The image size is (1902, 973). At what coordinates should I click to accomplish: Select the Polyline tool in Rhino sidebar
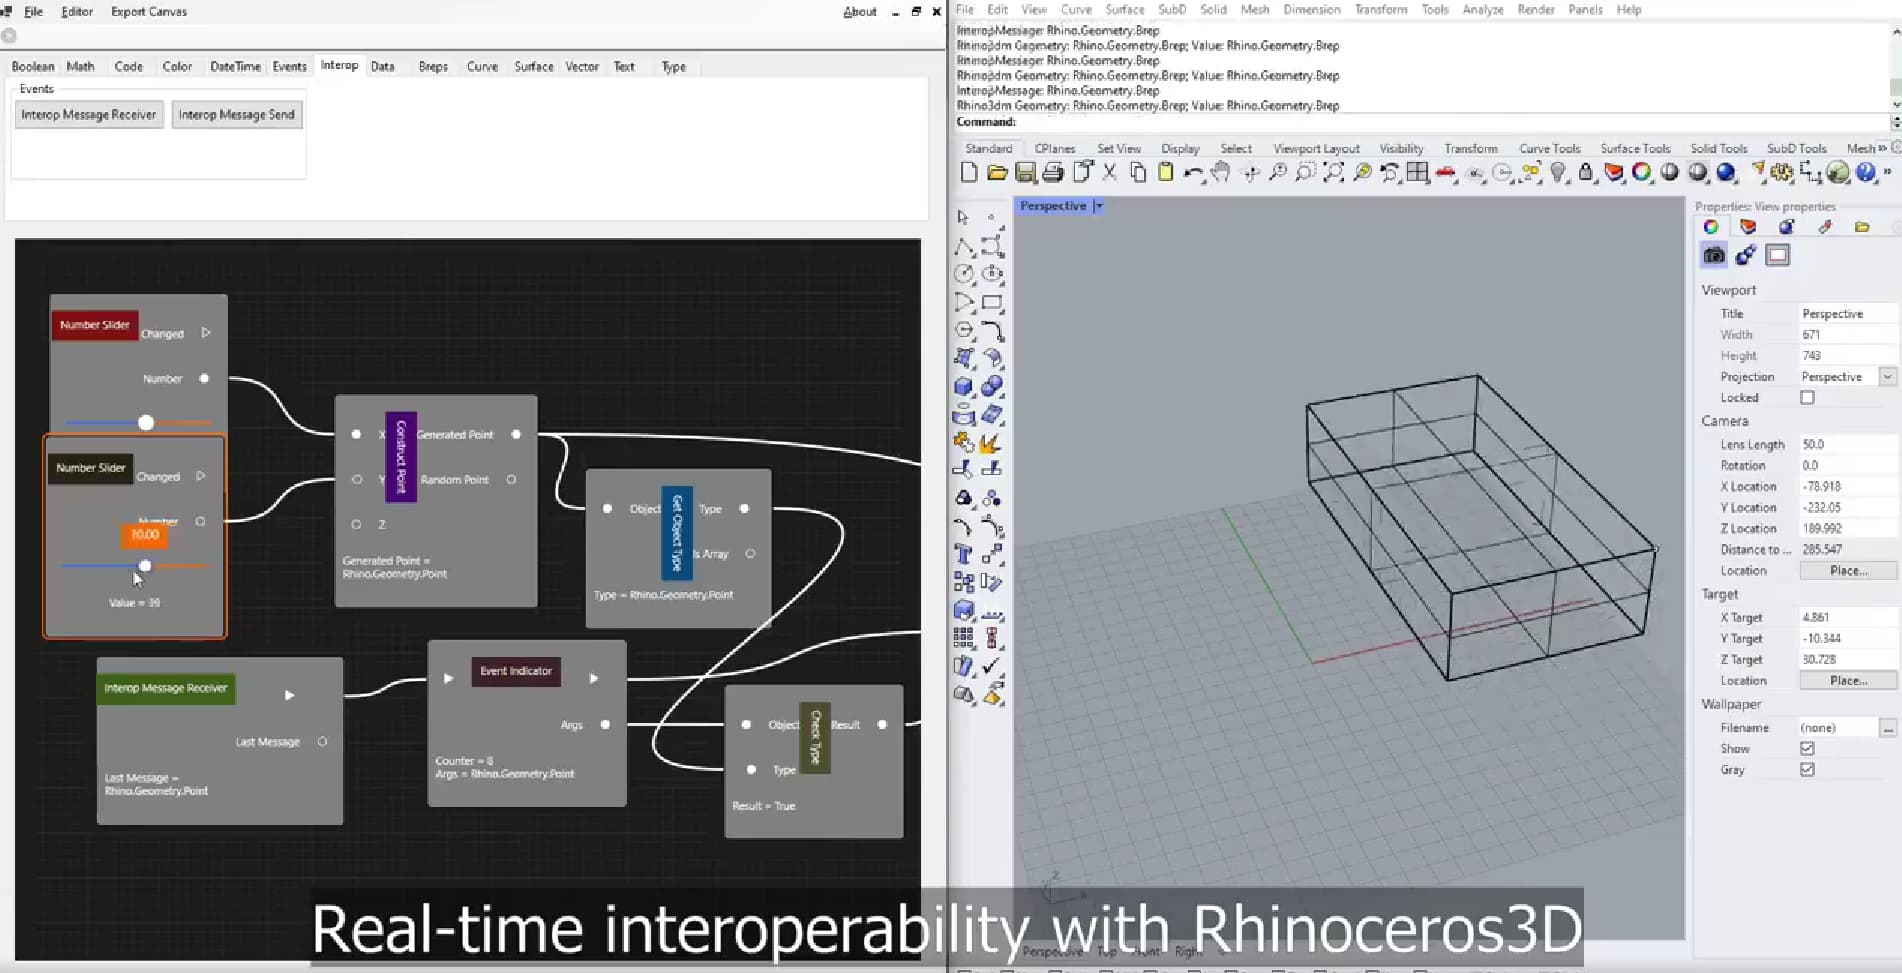(x=964, y=246)
